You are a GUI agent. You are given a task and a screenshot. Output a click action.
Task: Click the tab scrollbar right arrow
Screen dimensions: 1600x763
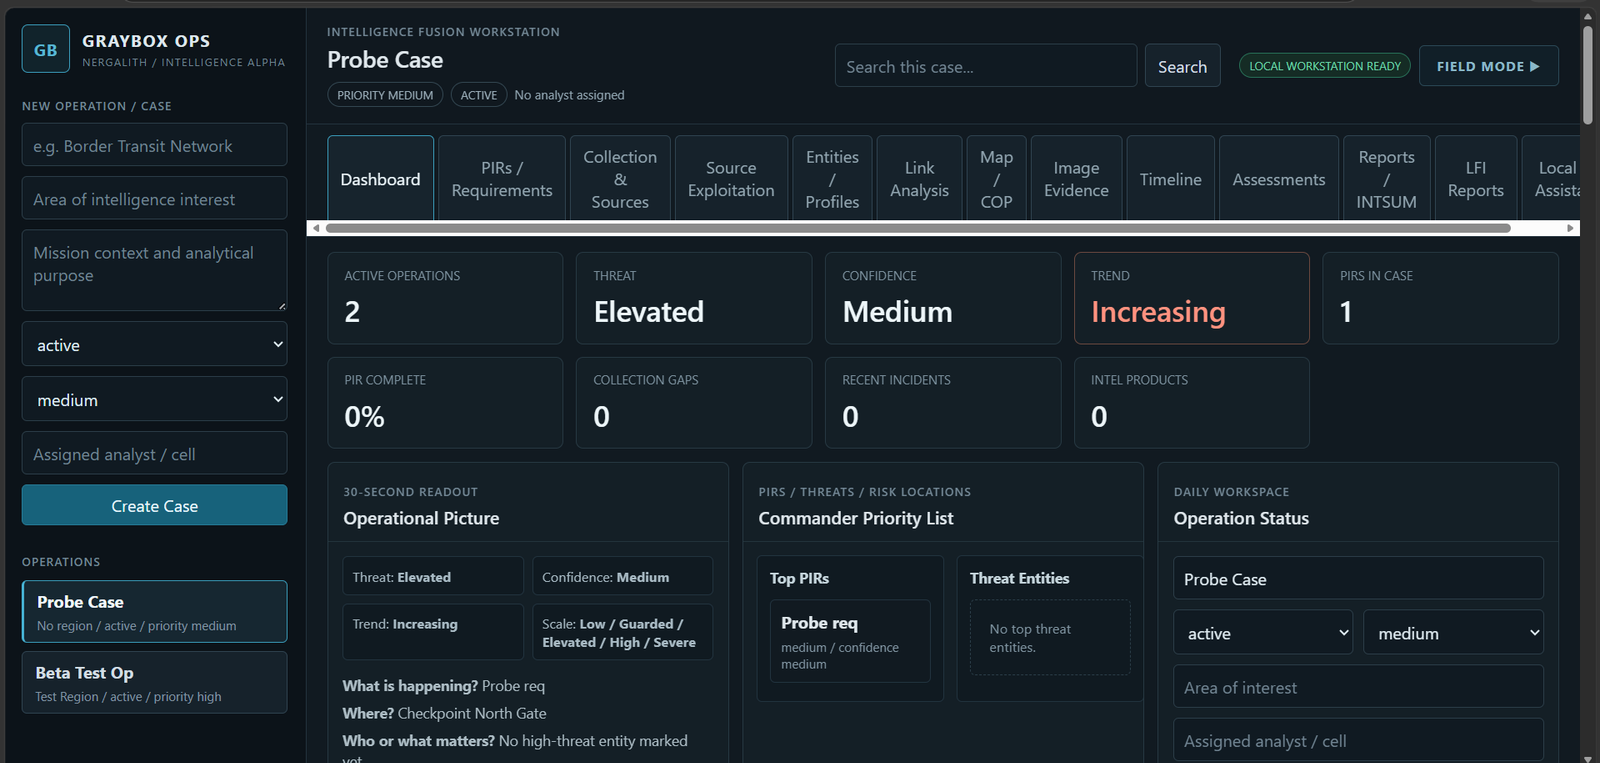click(x=1571, y=228)
